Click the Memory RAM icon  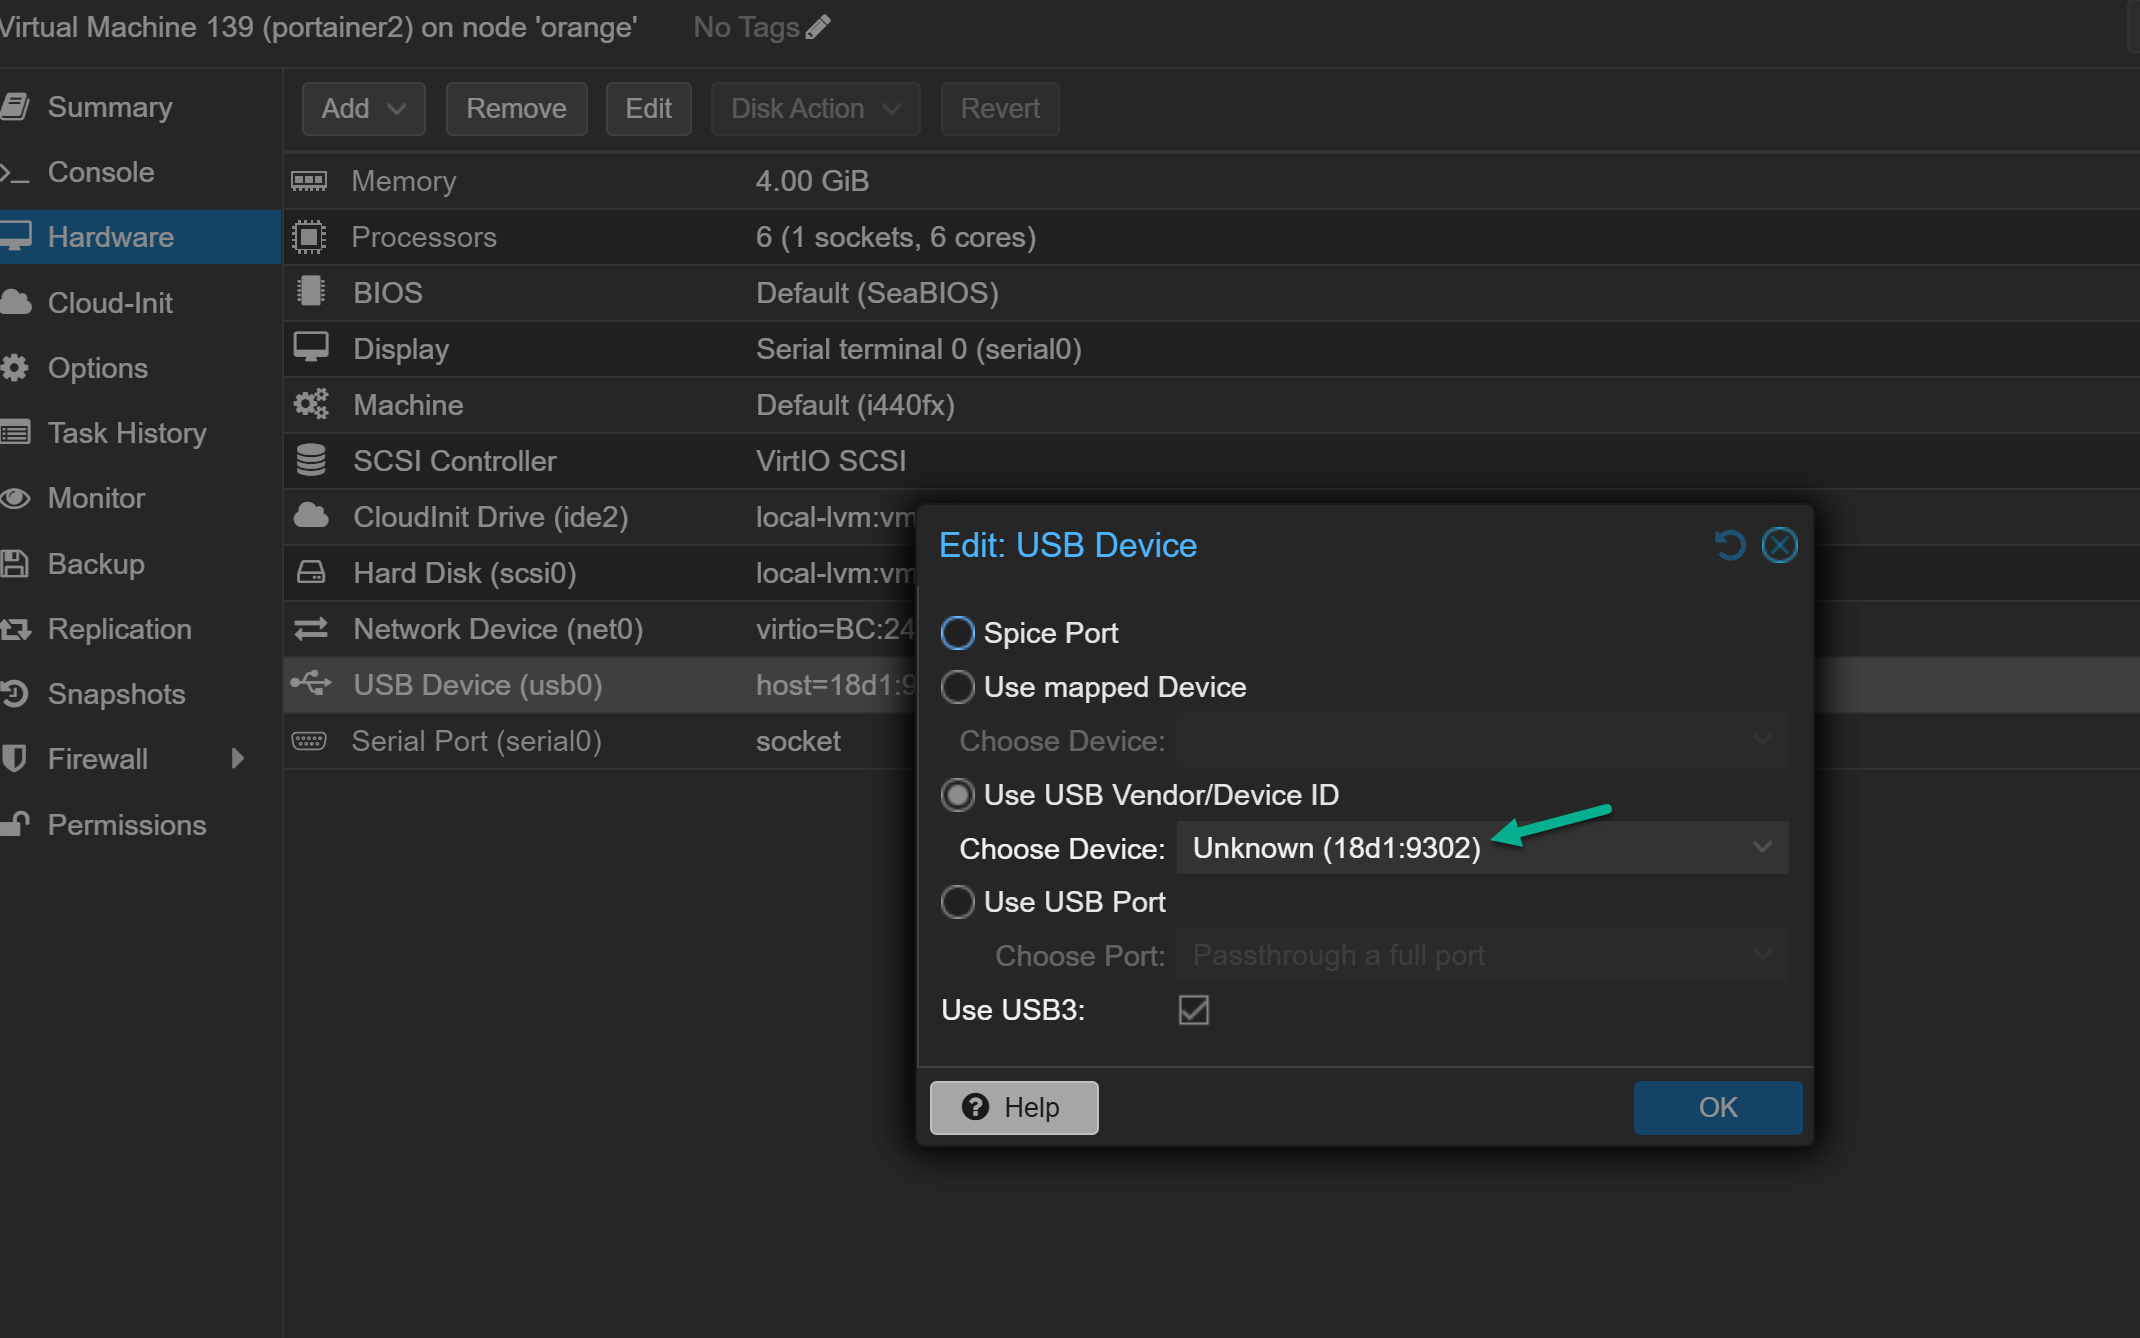tap(309, 181)
